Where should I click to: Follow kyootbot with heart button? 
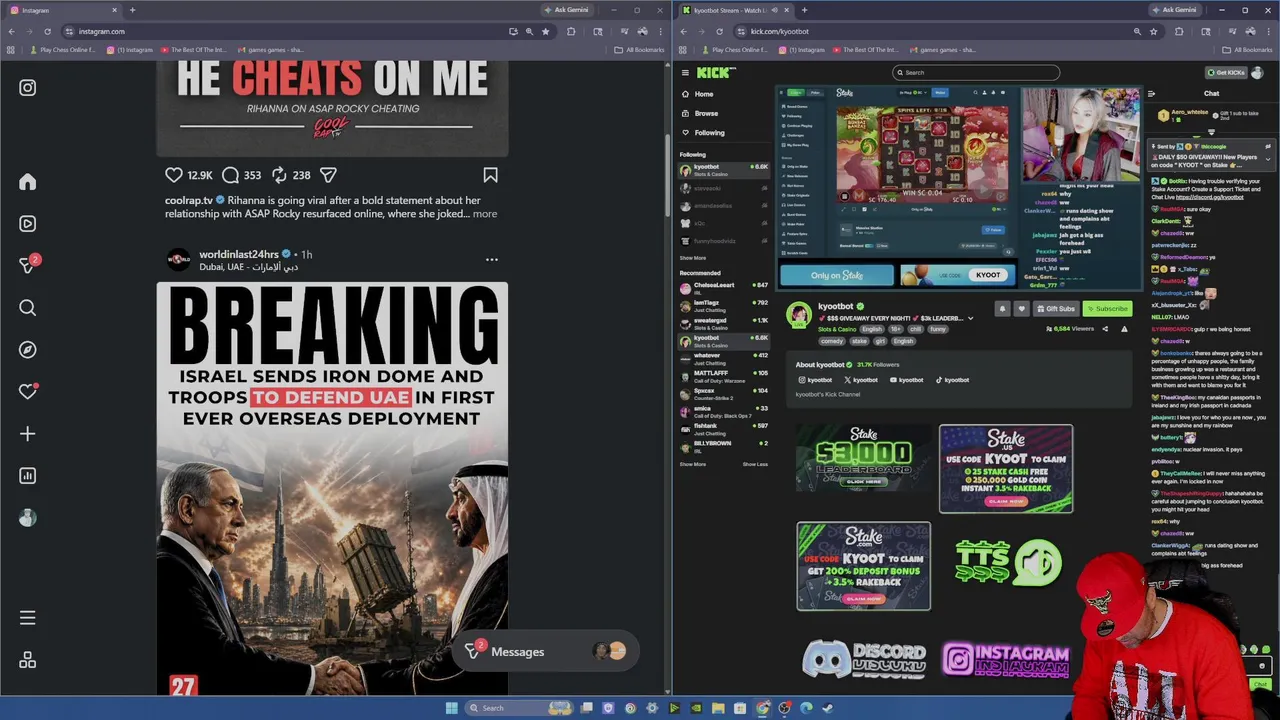click(x=1021, y=309)
